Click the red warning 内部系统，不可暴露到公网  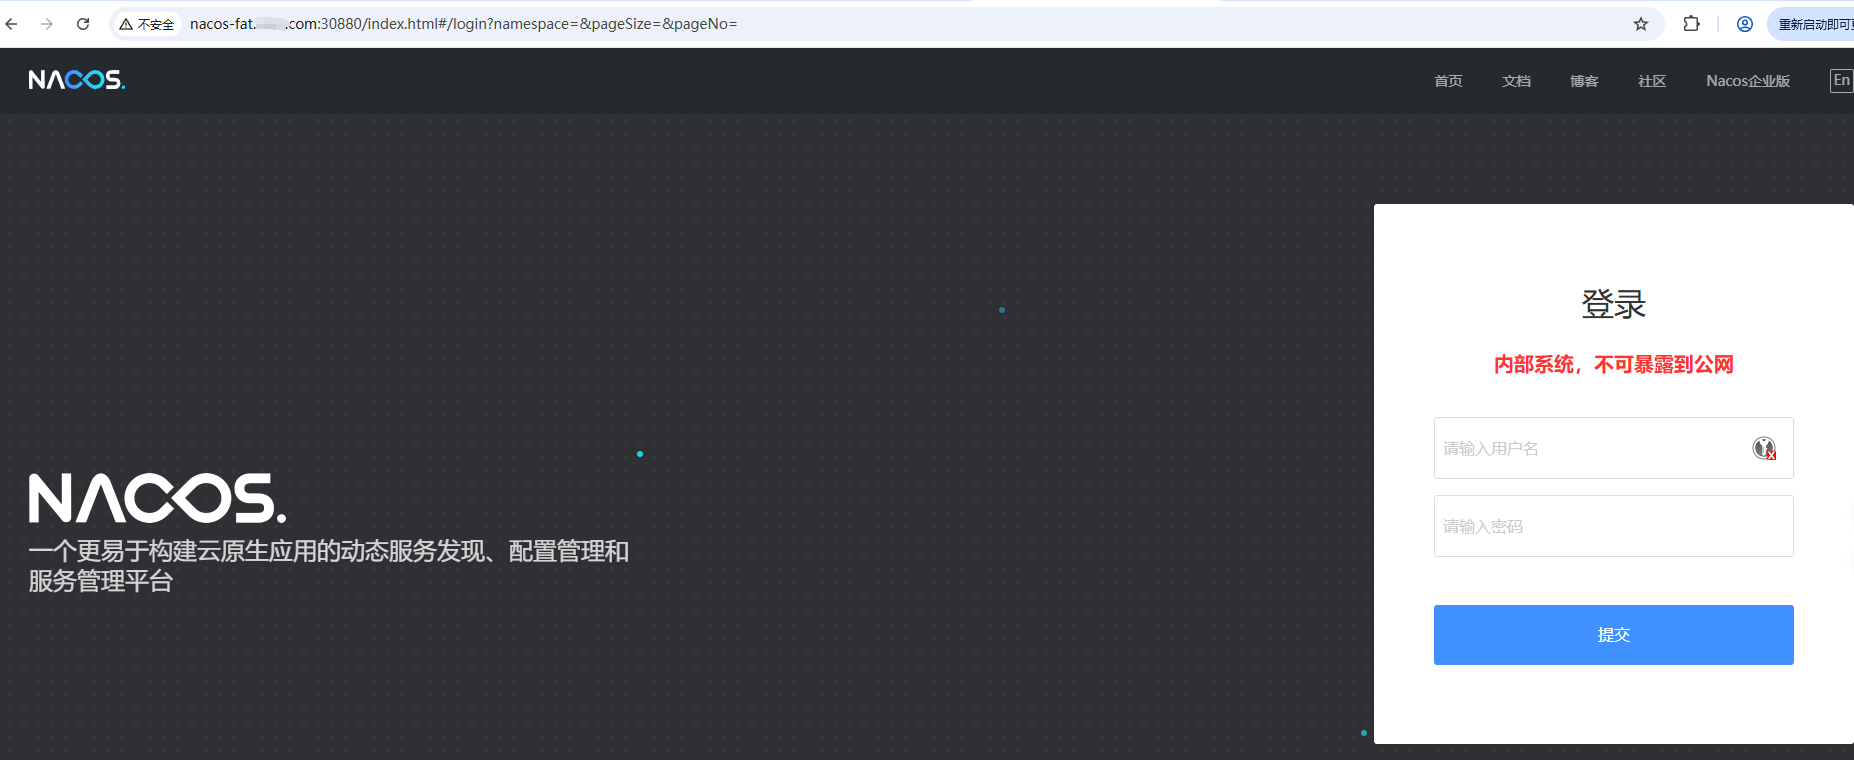pos(1613,364)
